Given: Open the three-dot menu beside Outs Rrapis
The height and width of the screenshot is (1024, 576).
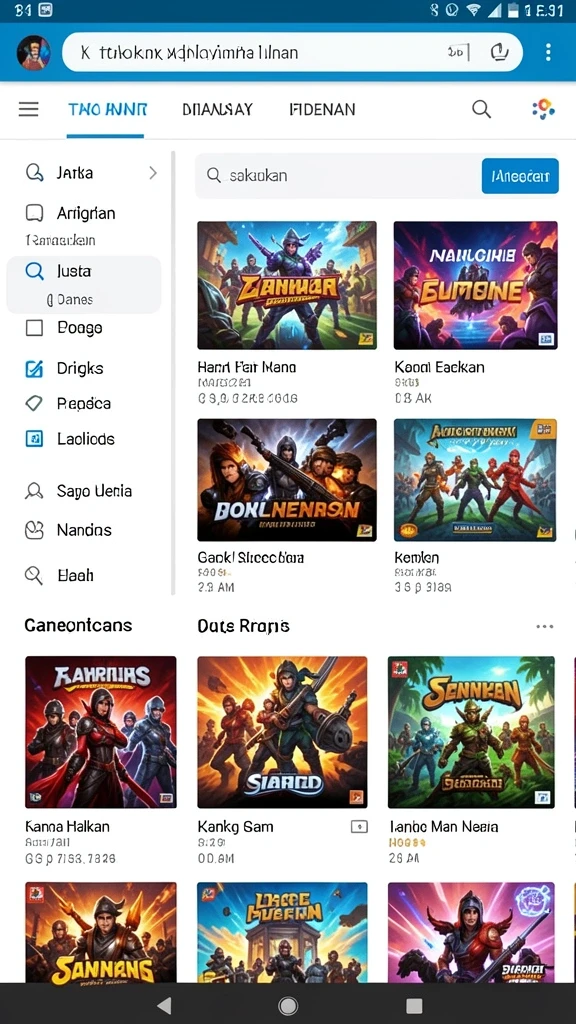Looking at the screenshot, I should coord(545,626).
